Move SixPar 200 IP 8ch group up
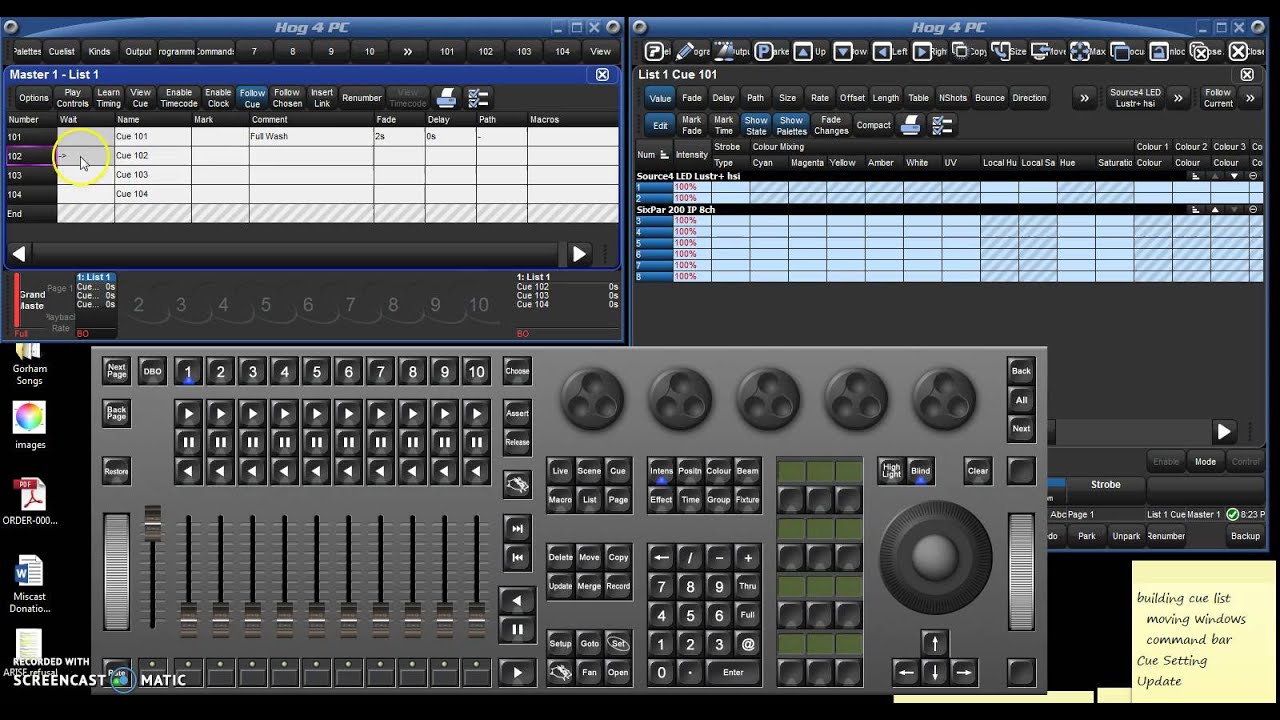 pos(1215,210)
